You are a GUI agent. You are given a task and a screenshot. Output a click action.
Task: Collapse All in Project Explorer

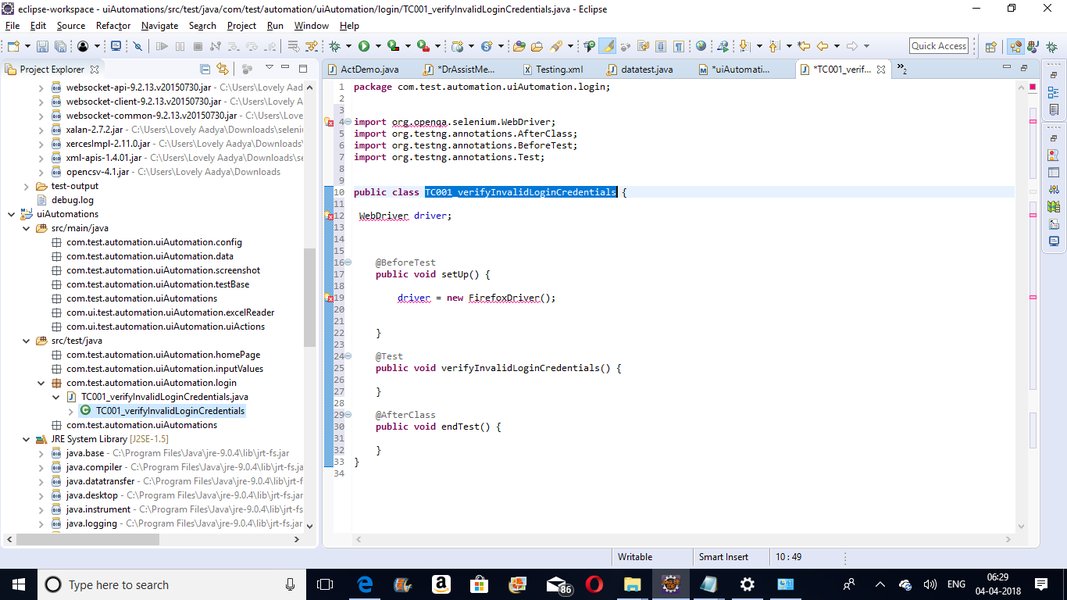(205, 69)
